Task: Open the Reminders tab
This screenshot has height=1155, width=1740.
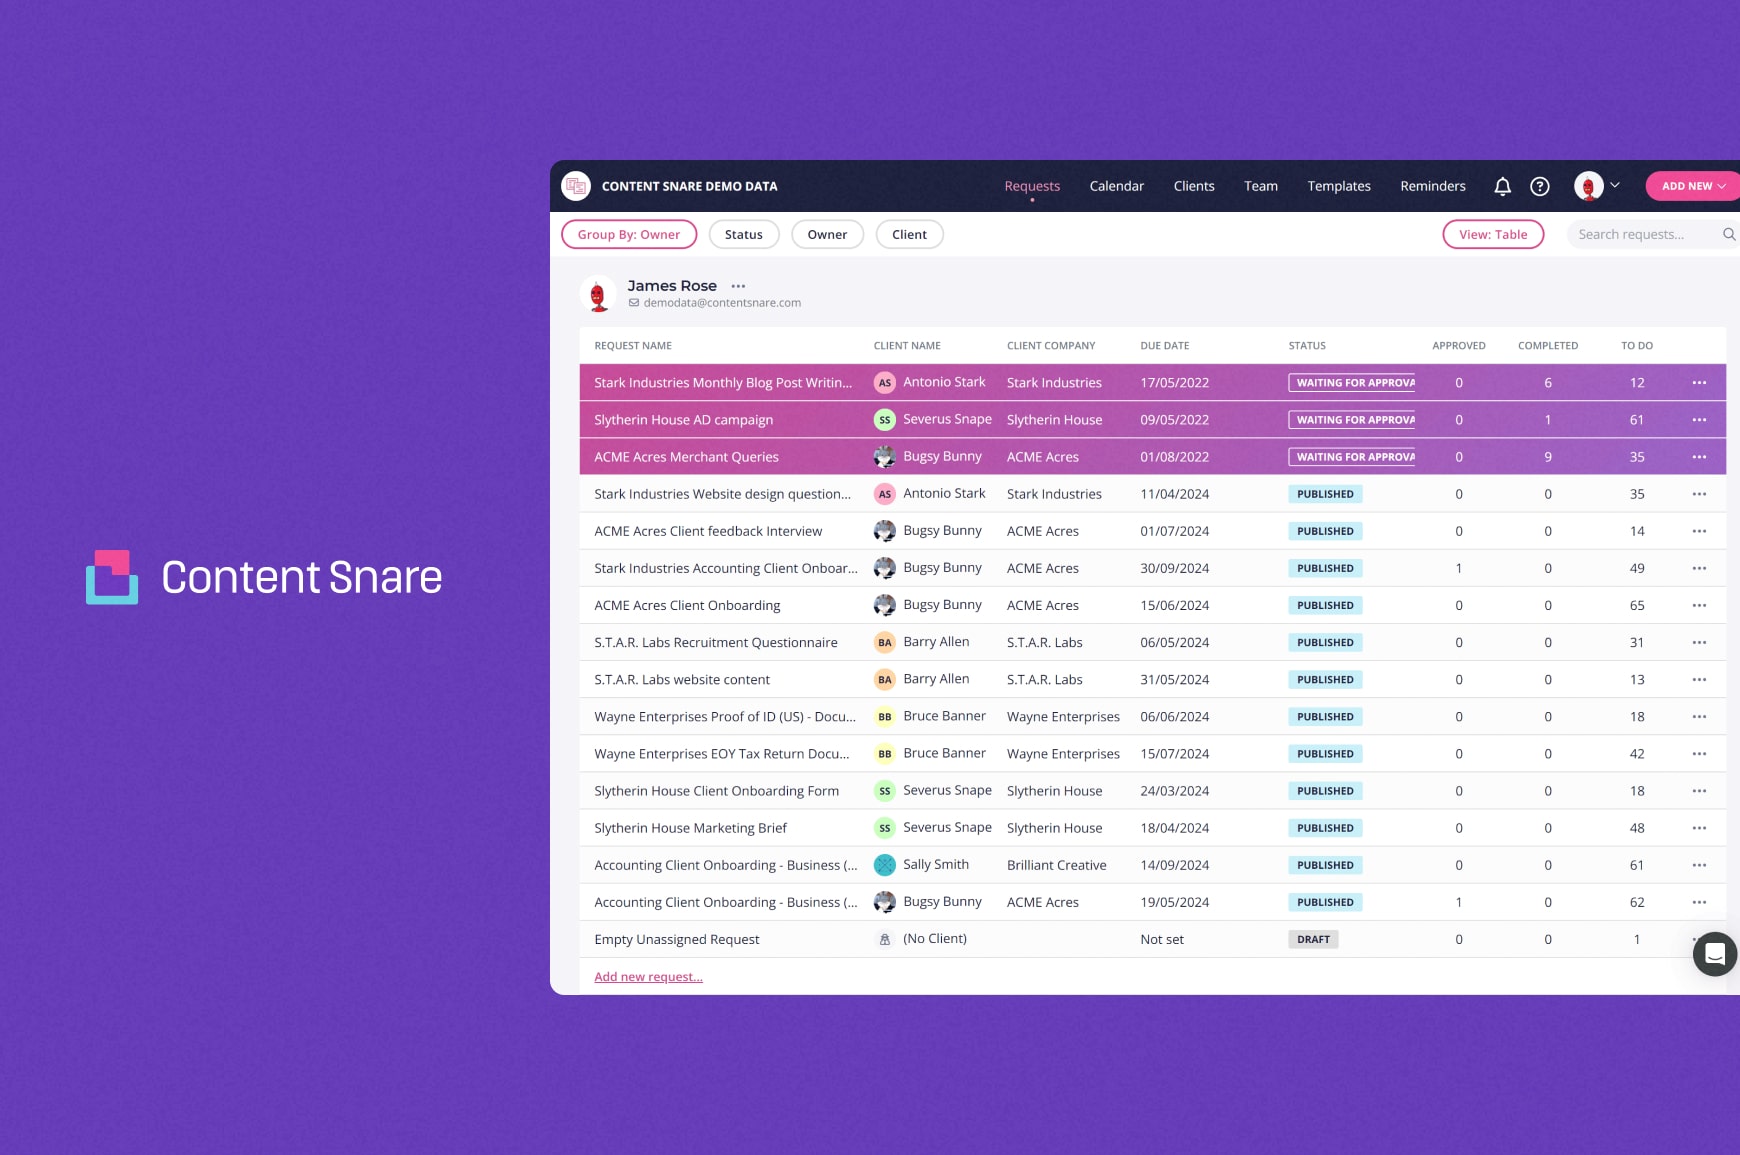Action: click(1433, 186)
